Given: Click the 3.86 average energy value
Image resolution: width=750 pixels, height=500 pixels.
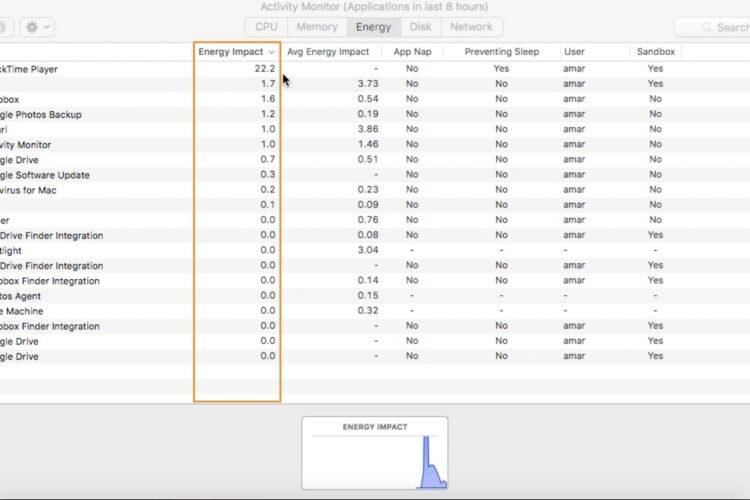Looking at the screenshot, I should pos(368,129).
